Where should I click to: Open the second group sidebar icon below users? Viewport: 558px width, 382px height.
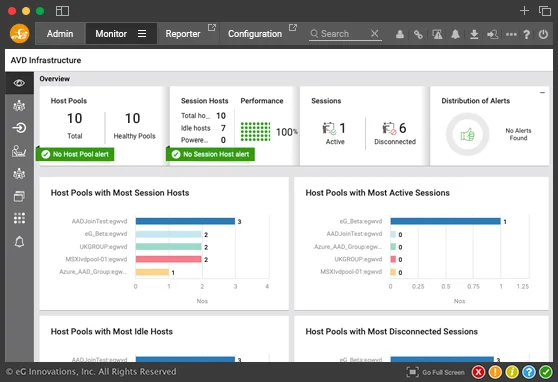[x=19, y=174]
